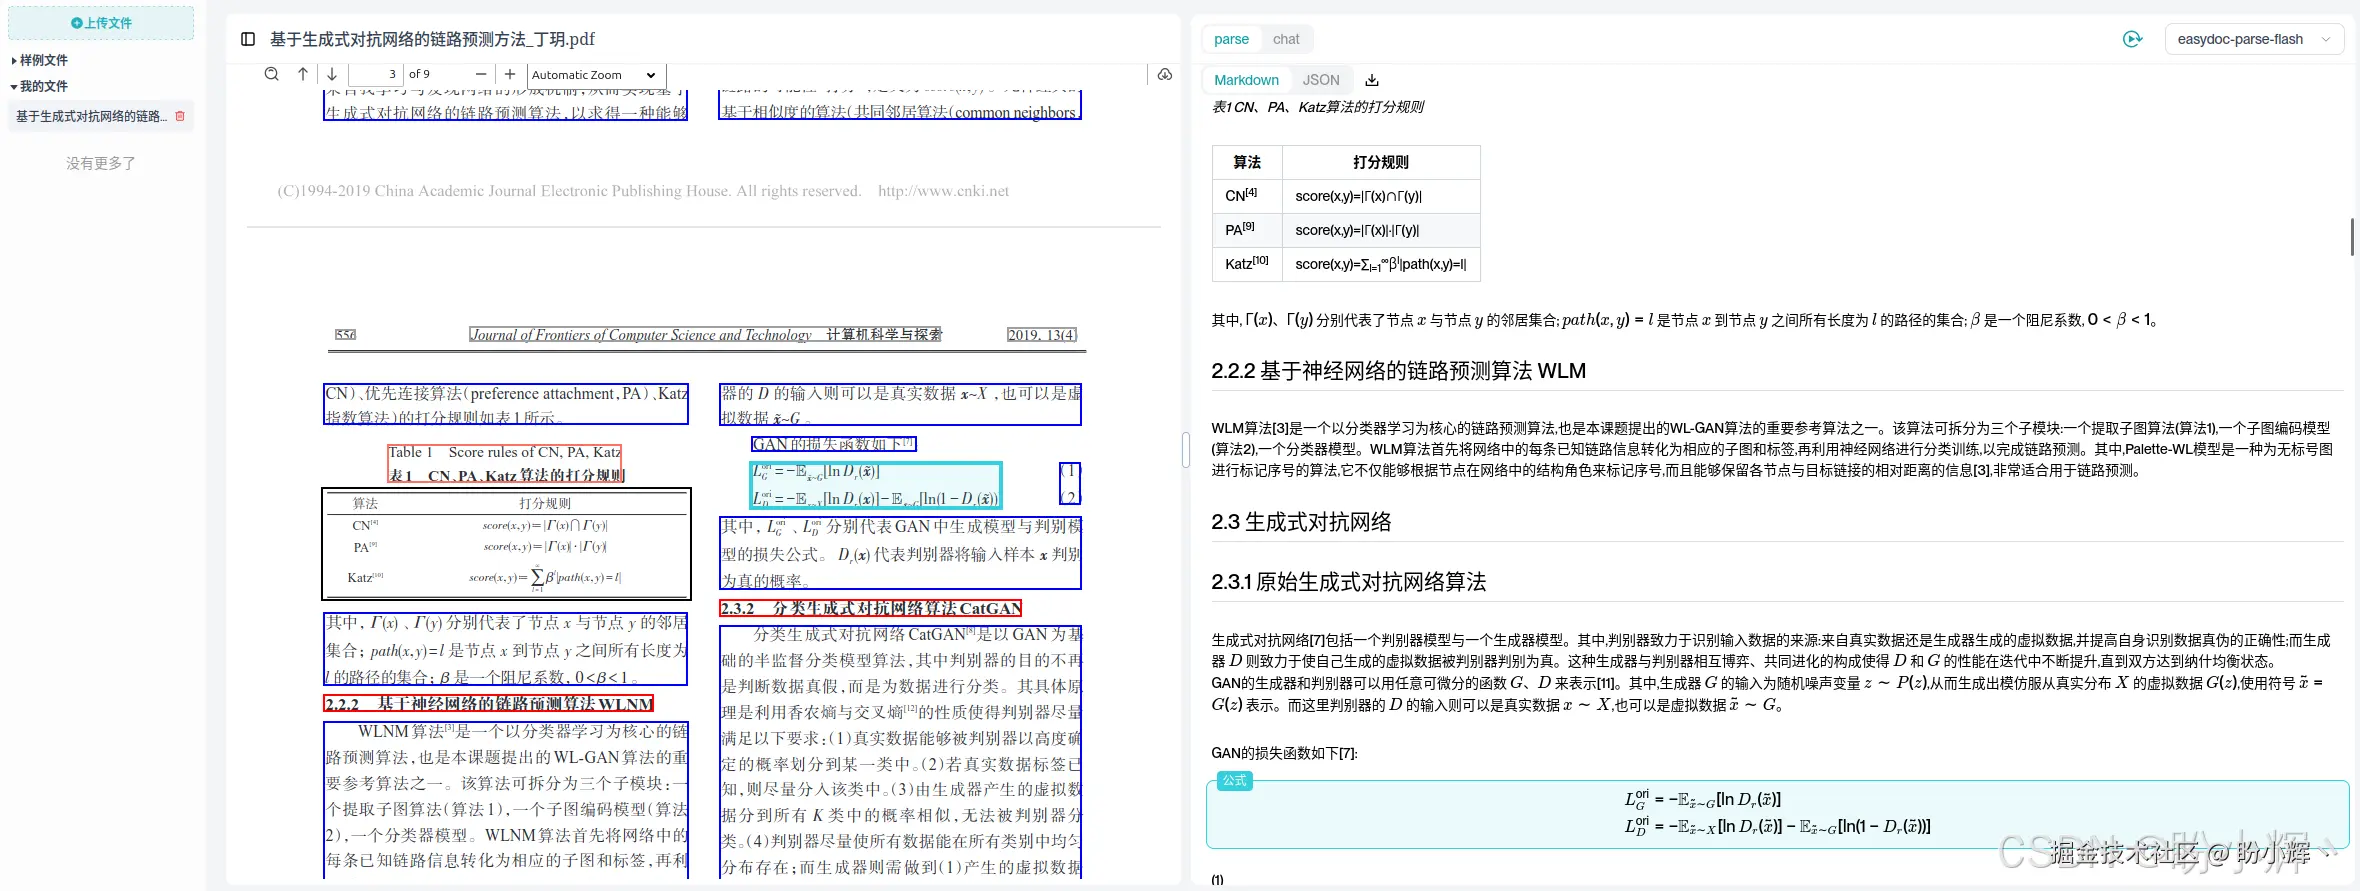Open the easydoc-parse-flash model dropdown

[x=2253, y=39]
